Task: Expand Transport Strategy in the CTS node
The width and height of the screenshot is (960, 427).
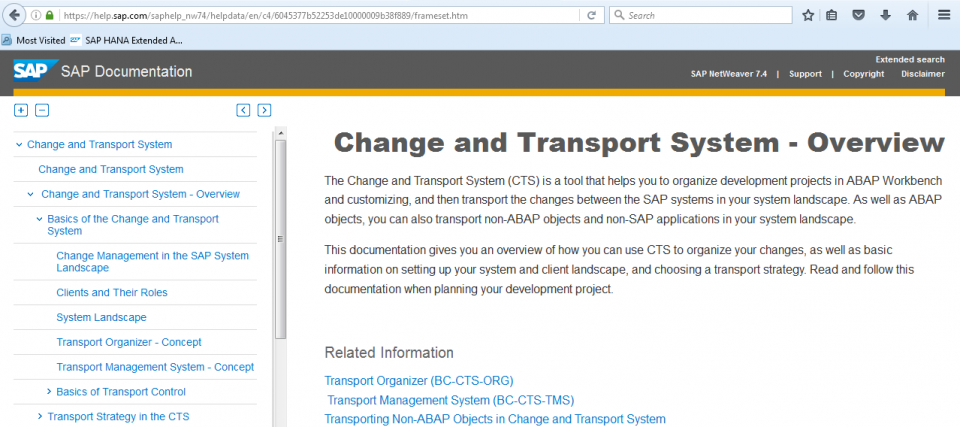Action: coord(40,416)
